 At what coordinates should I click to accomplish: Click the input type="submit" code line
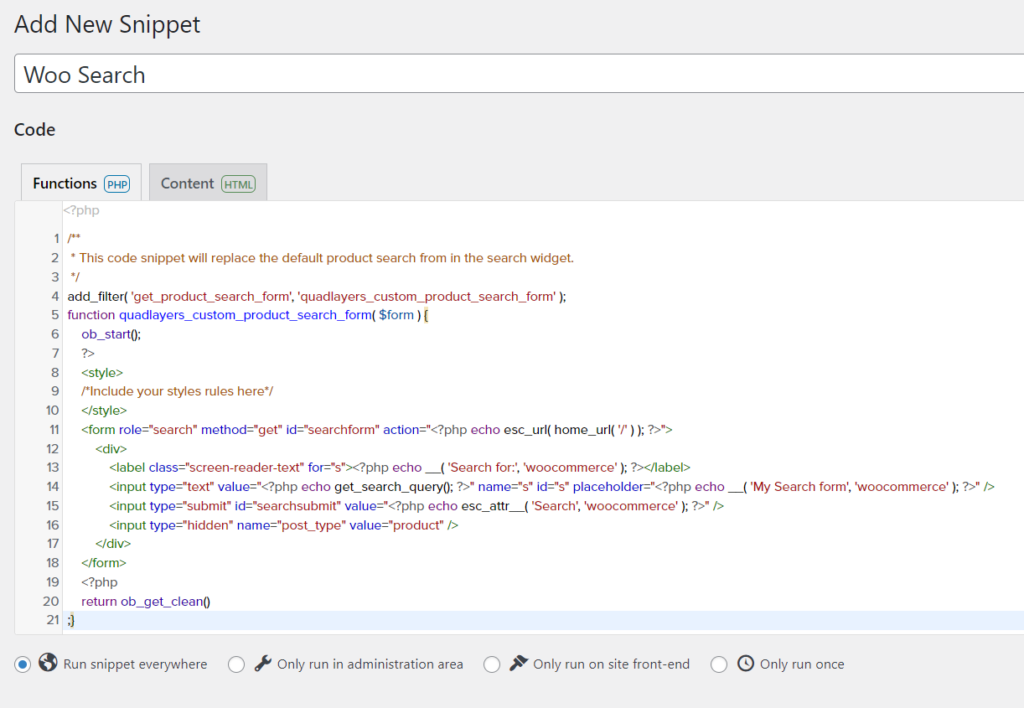tap(417, 506)
